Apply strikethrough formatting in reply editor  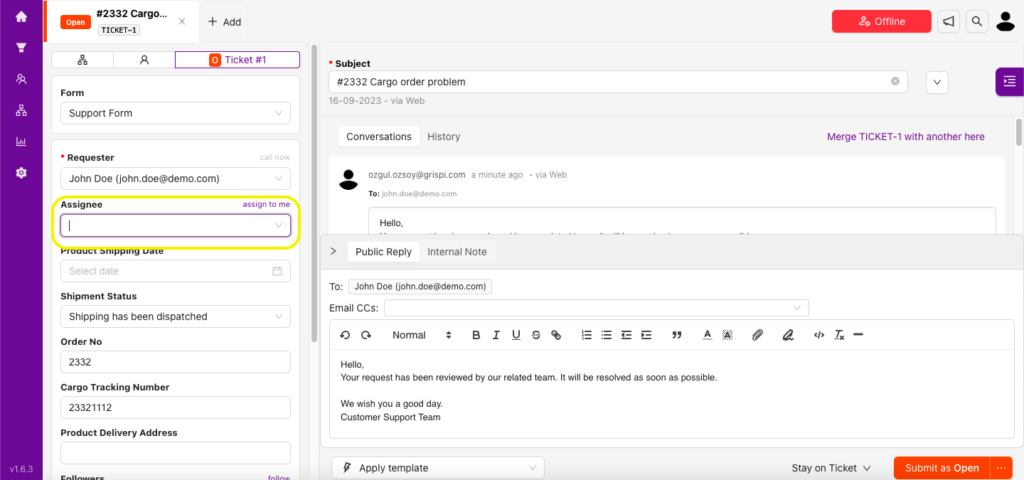(x=536, y=335)
